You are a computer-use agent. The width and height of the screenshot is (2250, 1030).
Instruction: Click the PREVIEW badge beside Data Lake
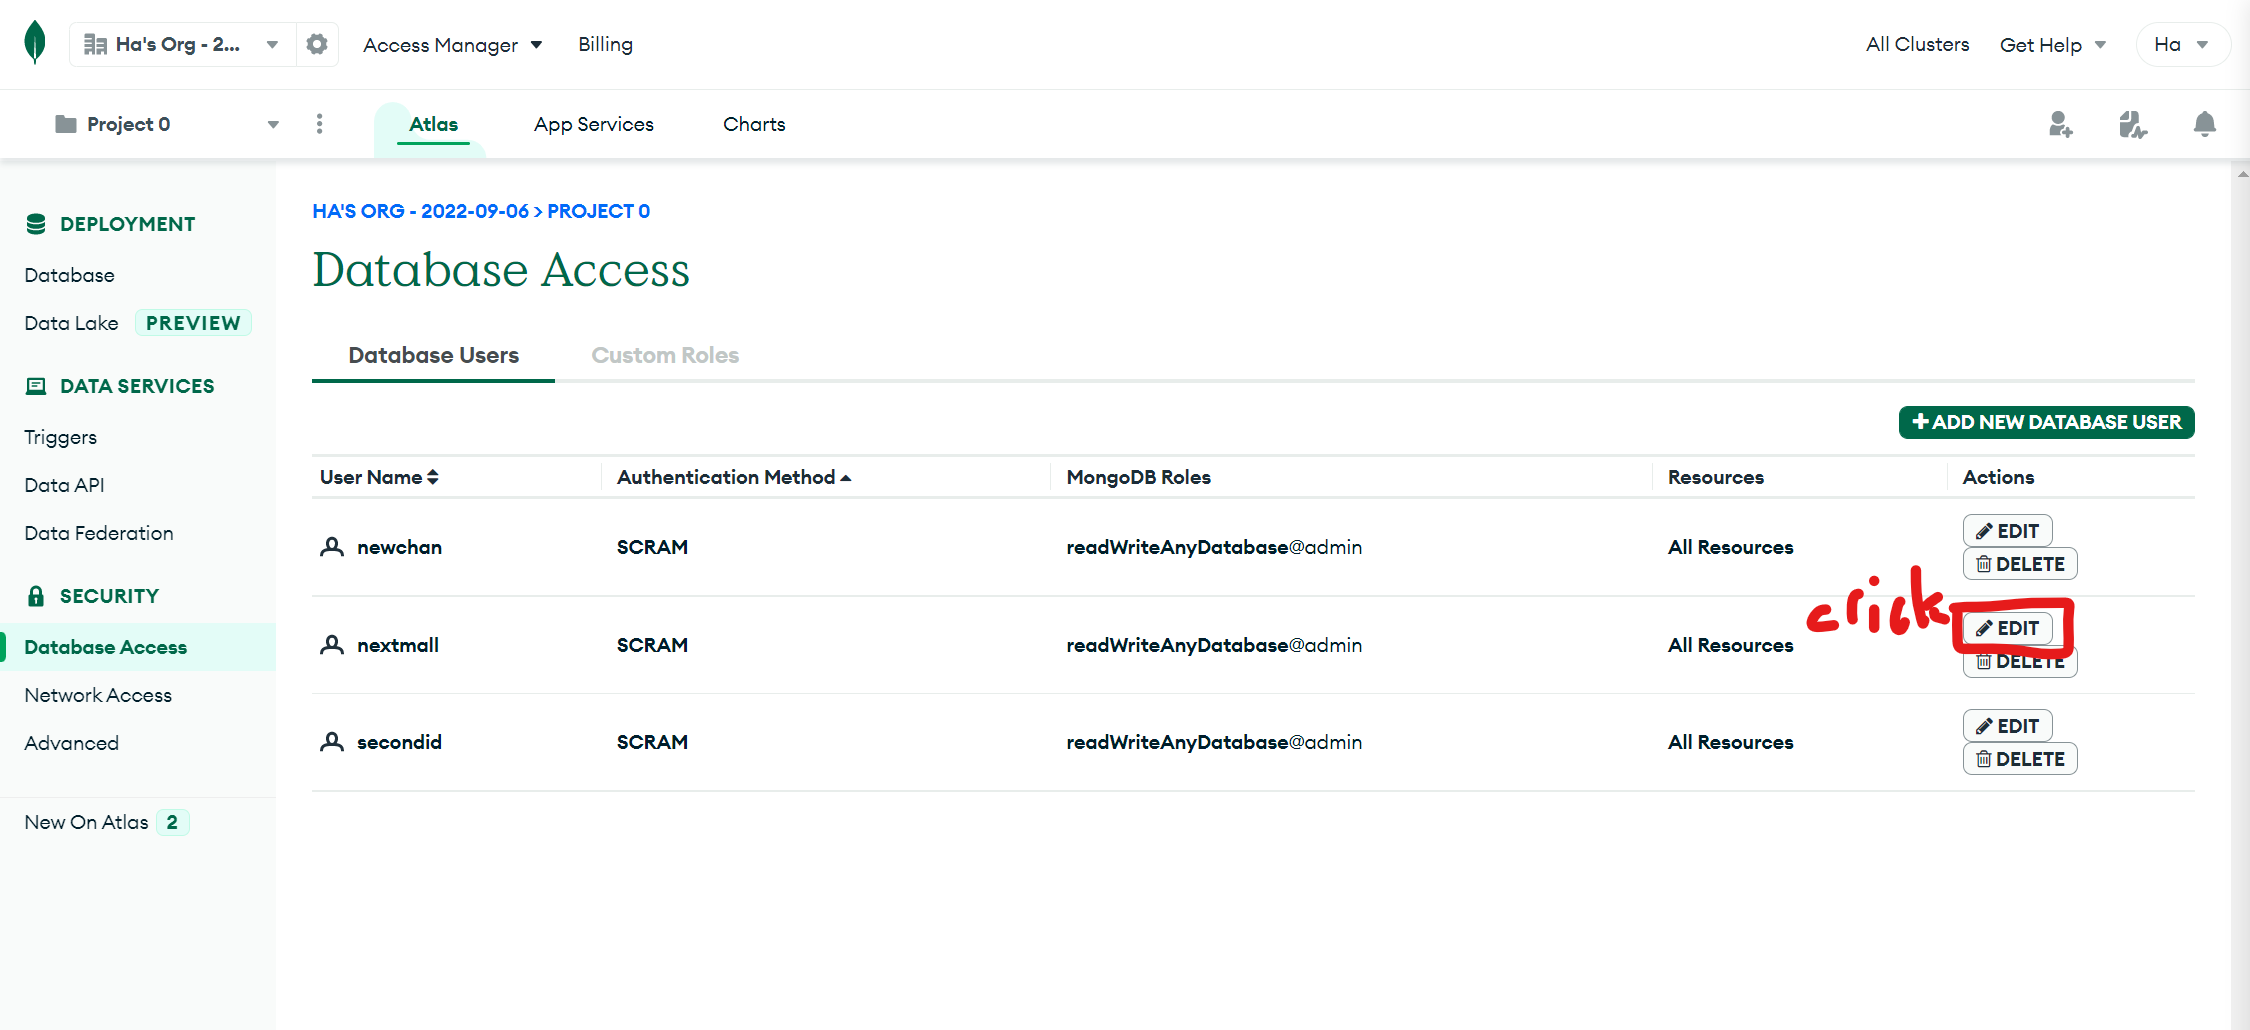pos(193,323)
